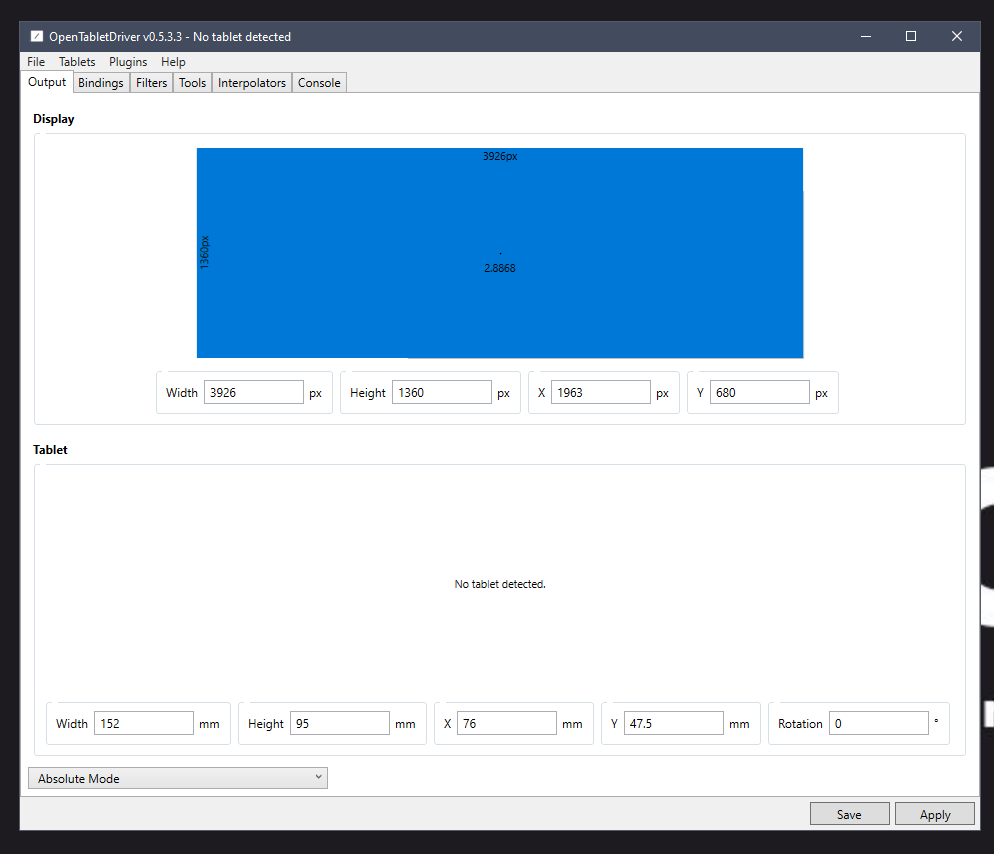Viewport: 994px width, 854px height.
Task: Close the OpenTabletDriver window
Action: (x=957, y=37)
